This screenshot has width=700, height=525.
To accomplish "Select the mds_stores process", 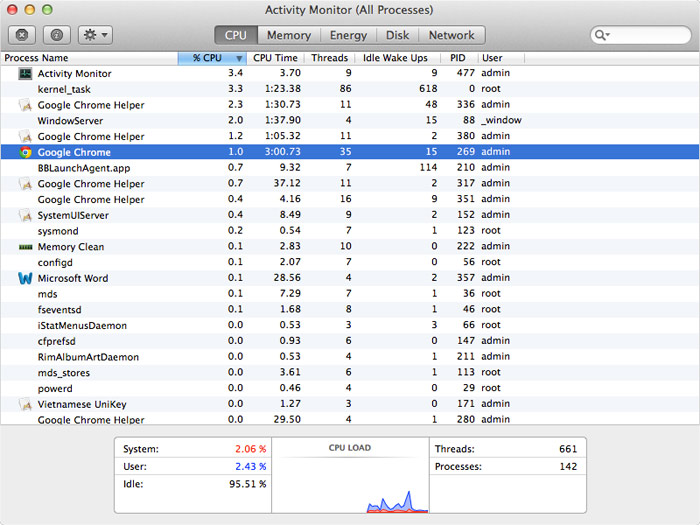I will (x=350, y=373).
